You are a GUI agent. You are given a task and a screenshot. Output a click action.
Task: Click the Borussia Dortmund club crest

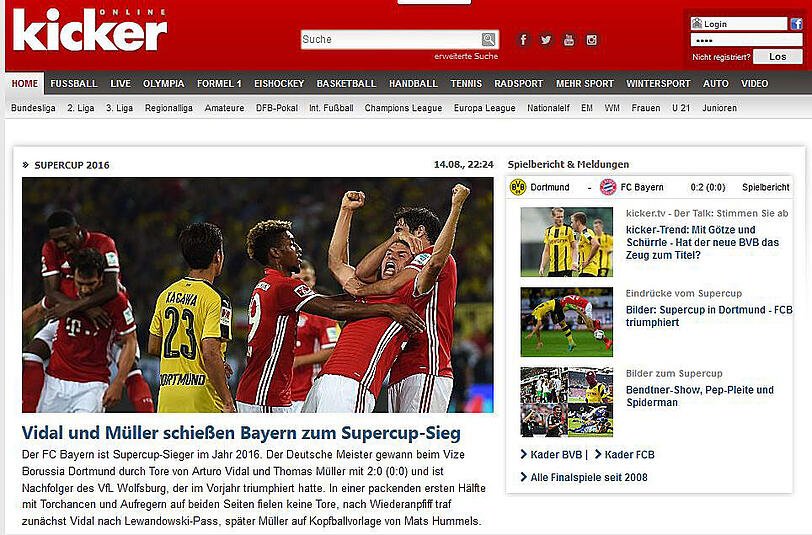[x=517, y=187]
